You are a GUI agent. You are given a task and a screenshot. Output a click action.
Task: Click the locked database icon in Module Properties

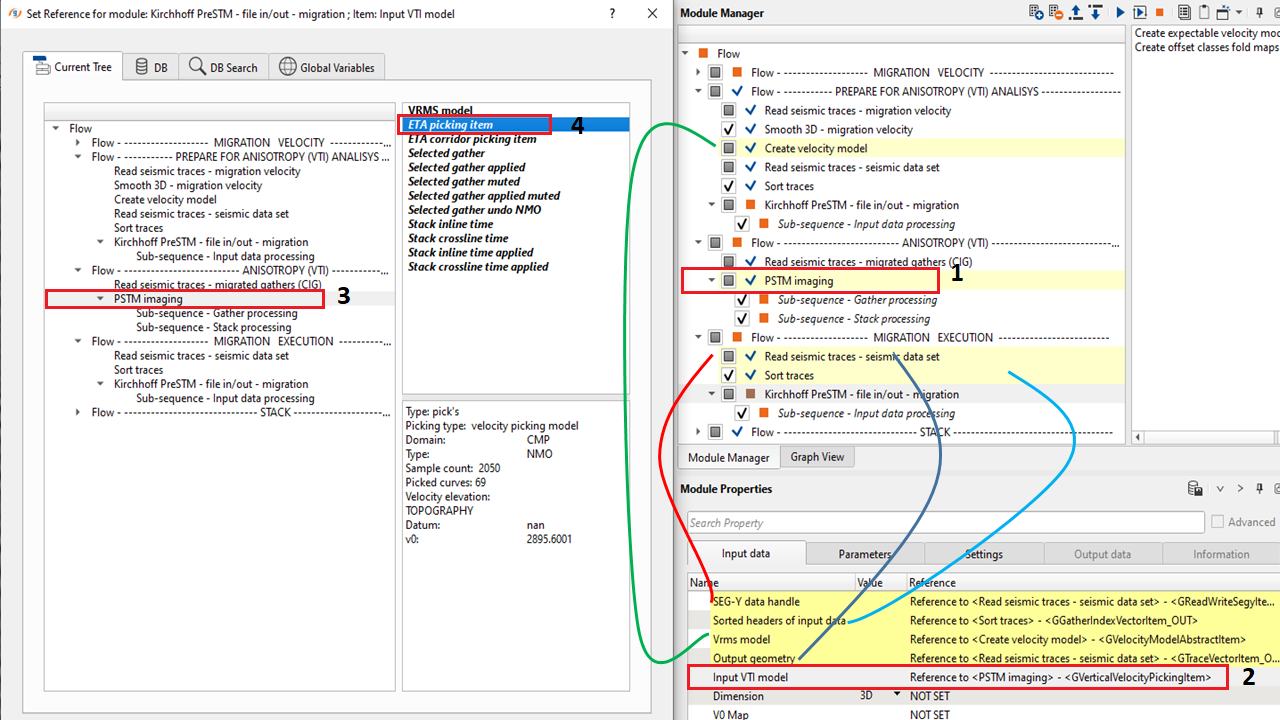click(x=1195, y=489)
